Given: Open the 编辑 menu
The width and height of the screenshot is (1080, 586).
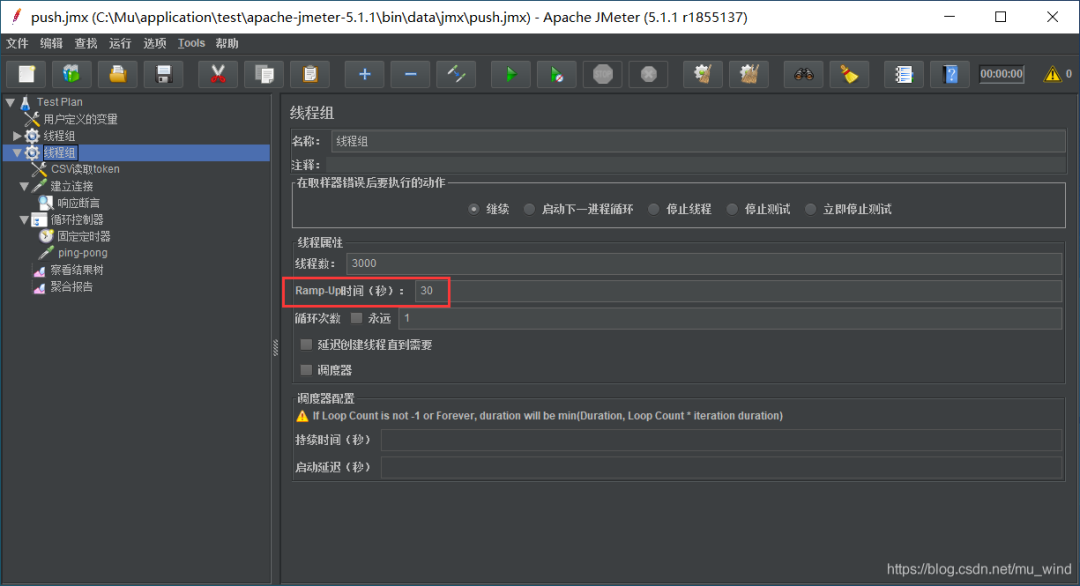Looking at the screenshot, I should tap(52, 43).
